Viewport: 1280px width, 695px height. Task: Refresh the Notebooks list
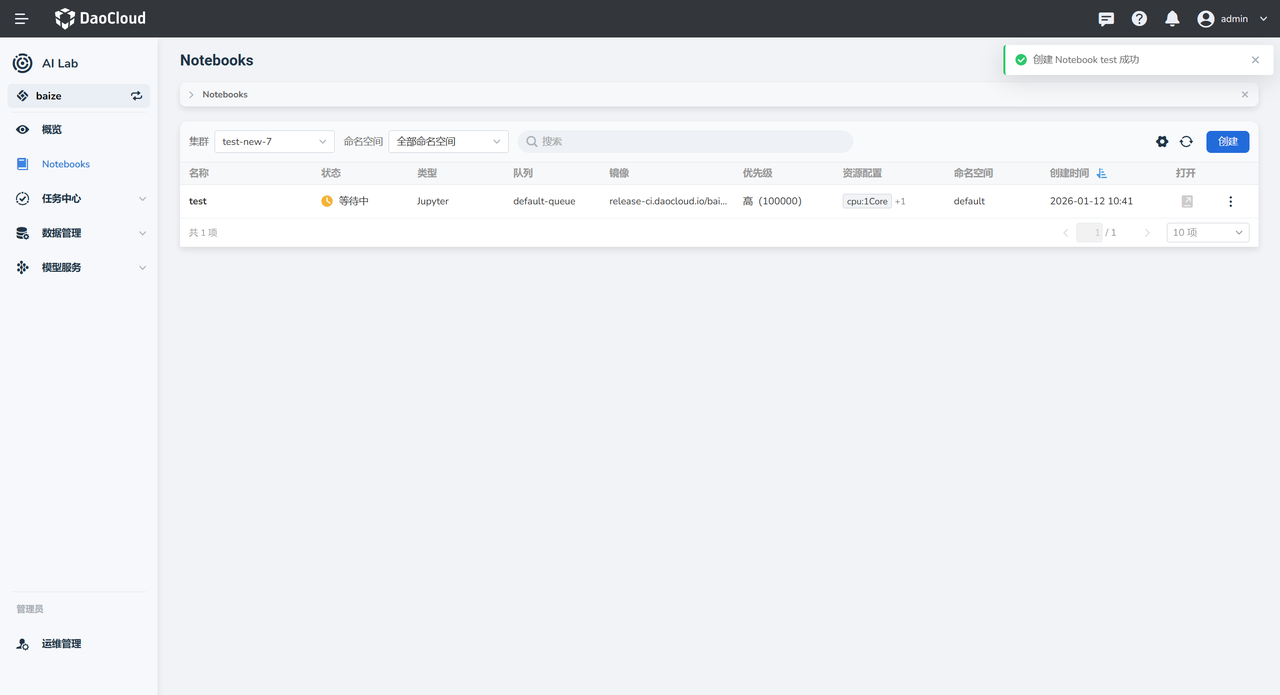click(1186, 142)
